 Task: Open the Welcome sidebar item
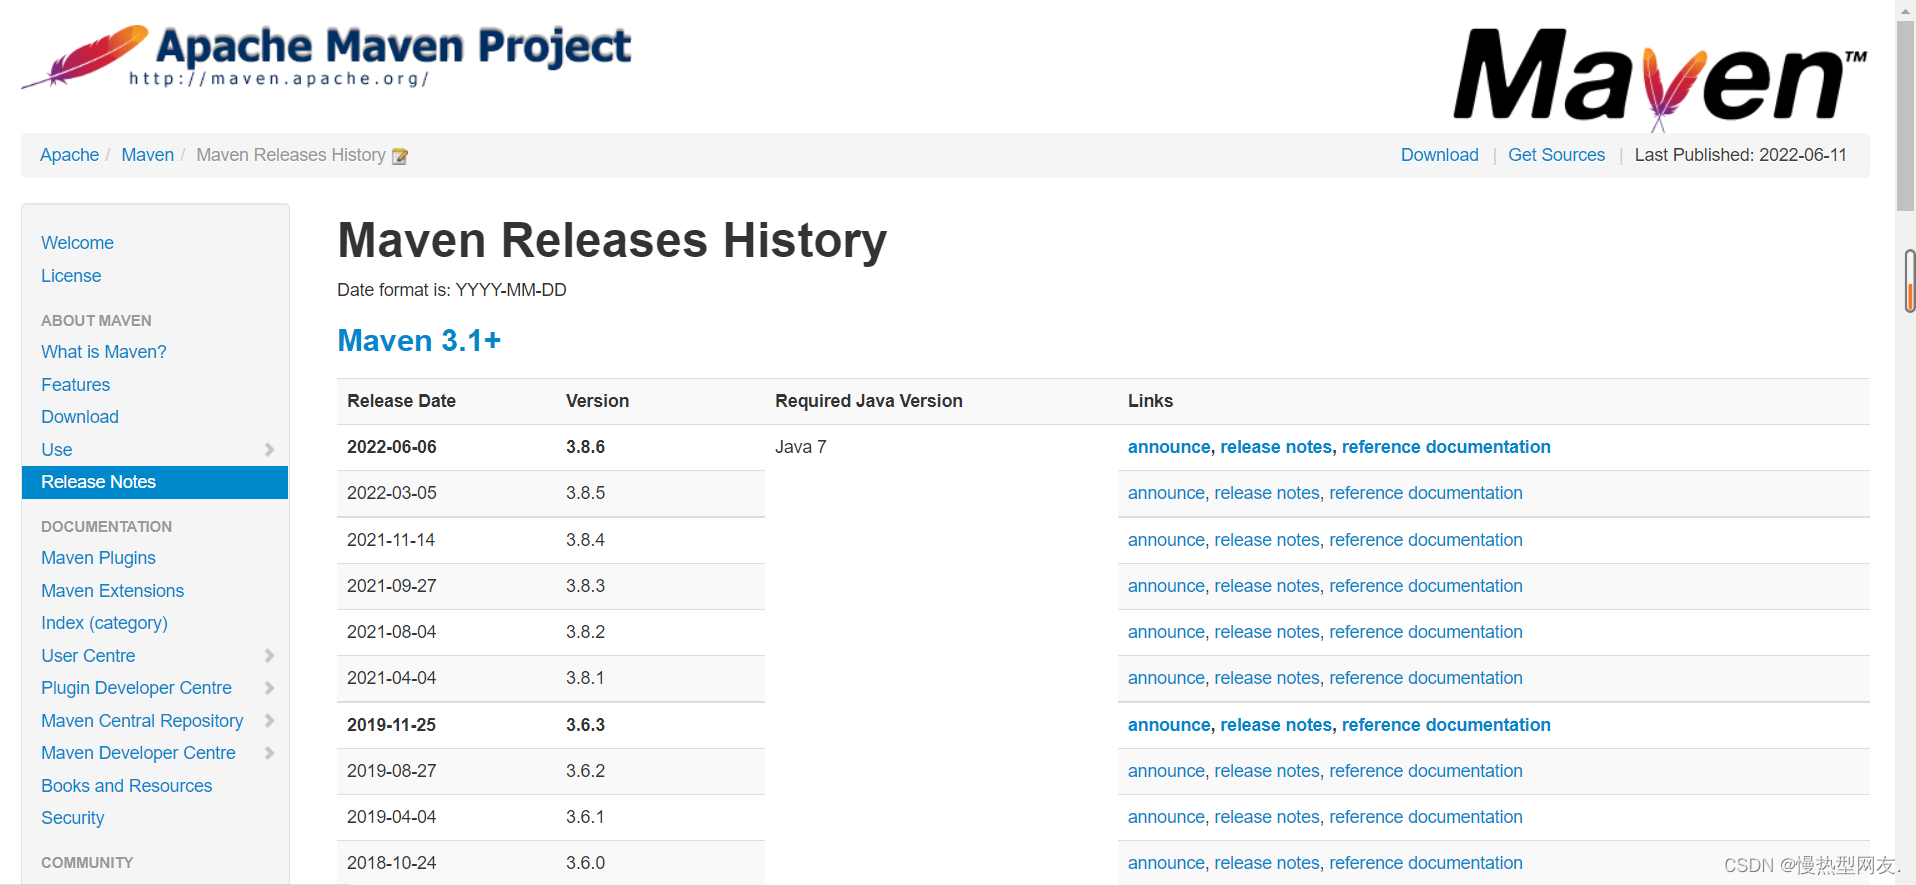pyautogui.click(x=77, y=243)
